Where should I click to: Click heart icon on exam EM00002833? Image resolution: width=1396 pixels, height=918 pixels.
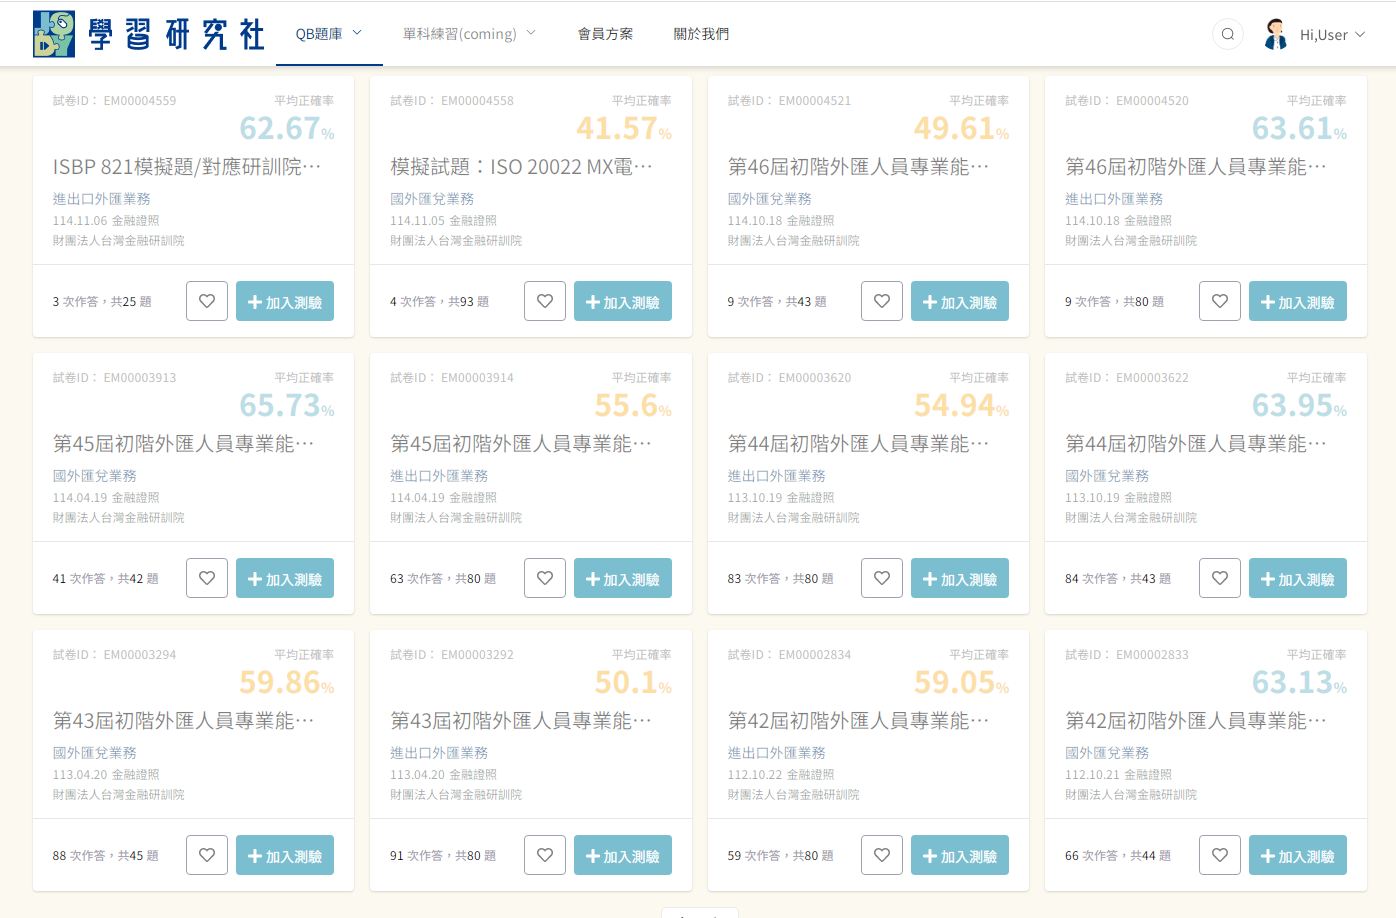[x=1220, y=855]
